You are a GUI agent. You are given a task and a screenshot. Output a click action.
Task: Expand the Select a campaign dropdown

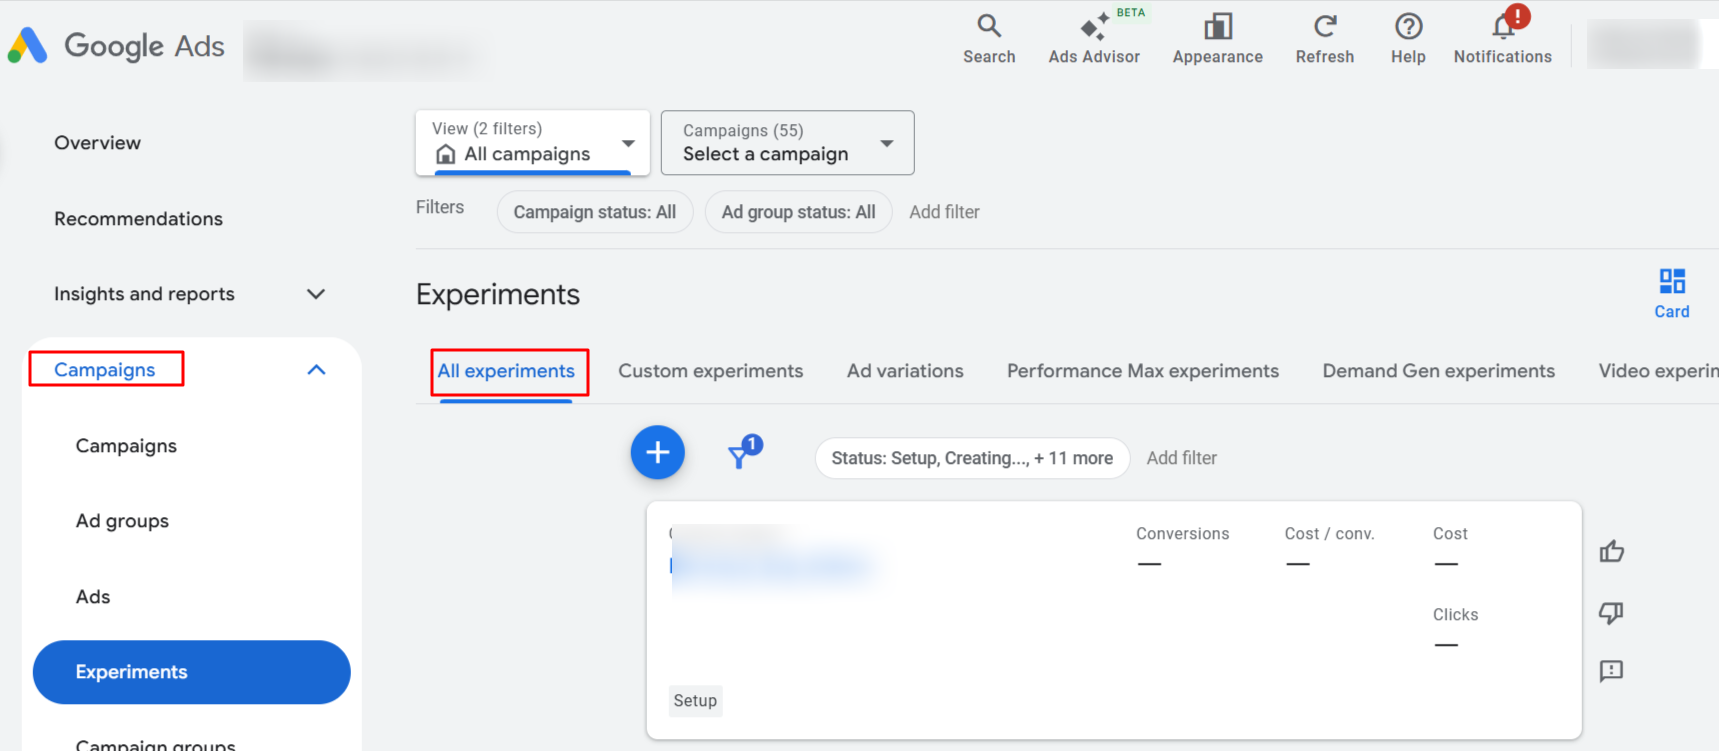[x=787, y=143]
